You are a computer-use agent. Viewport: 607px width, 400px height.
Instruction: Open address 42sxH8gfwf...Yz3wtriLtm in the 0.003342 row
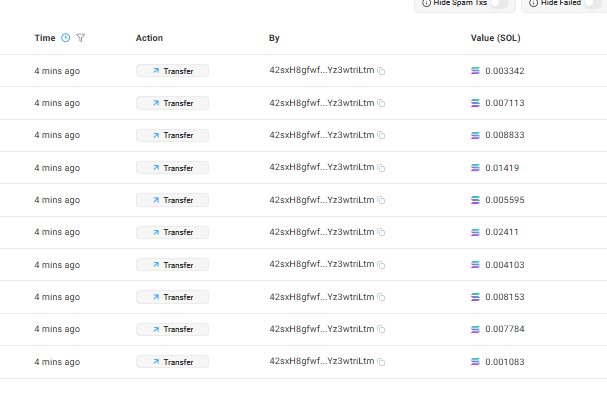(x=322, y=70)
